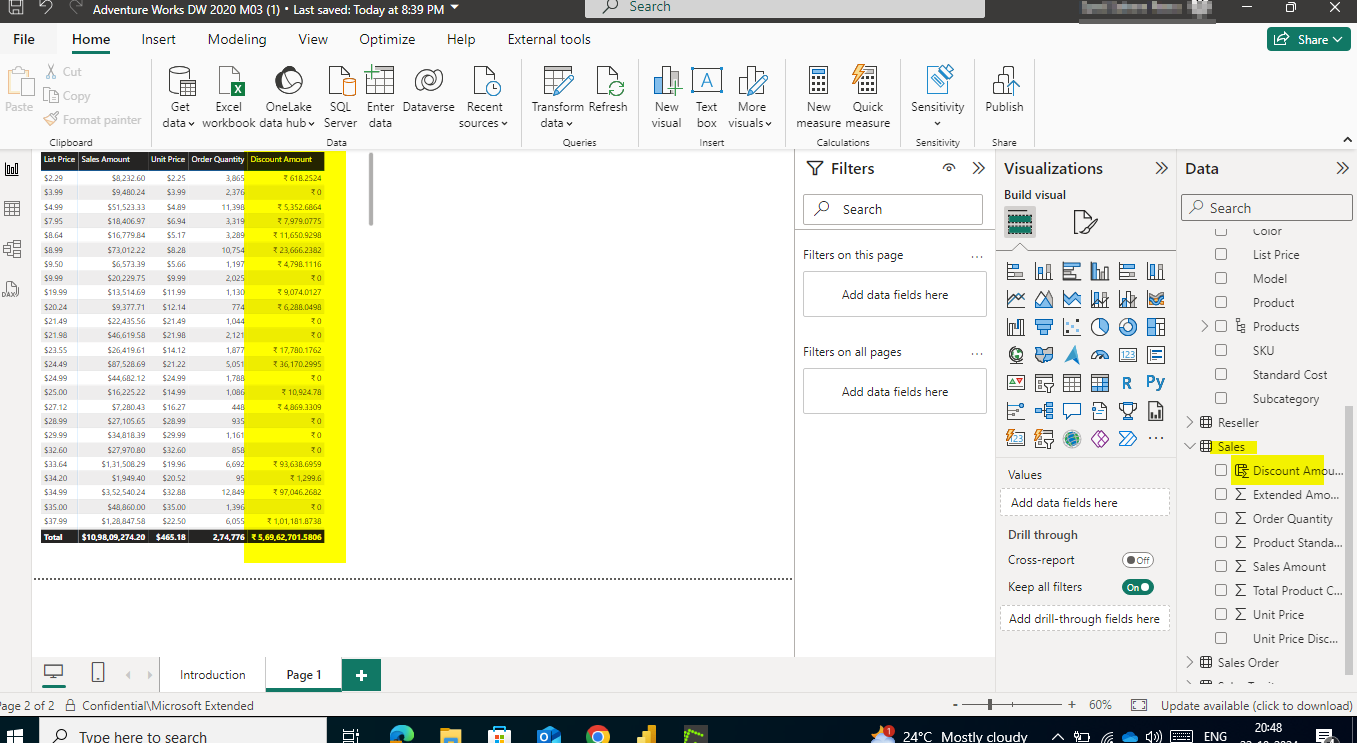Select the treemap visual
The width and height of the screenshot is (1357, 743).
(x=1155, y=327)
